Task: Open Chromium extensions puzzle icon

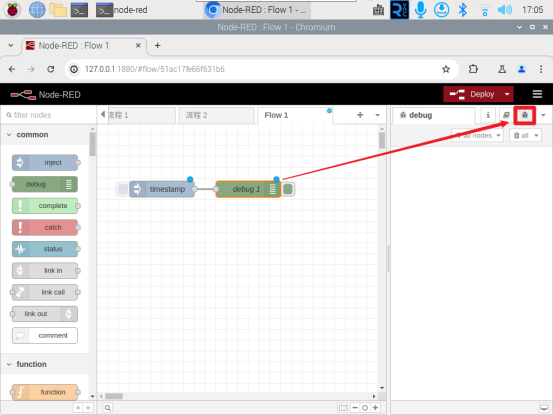Action: coord(473,69)
